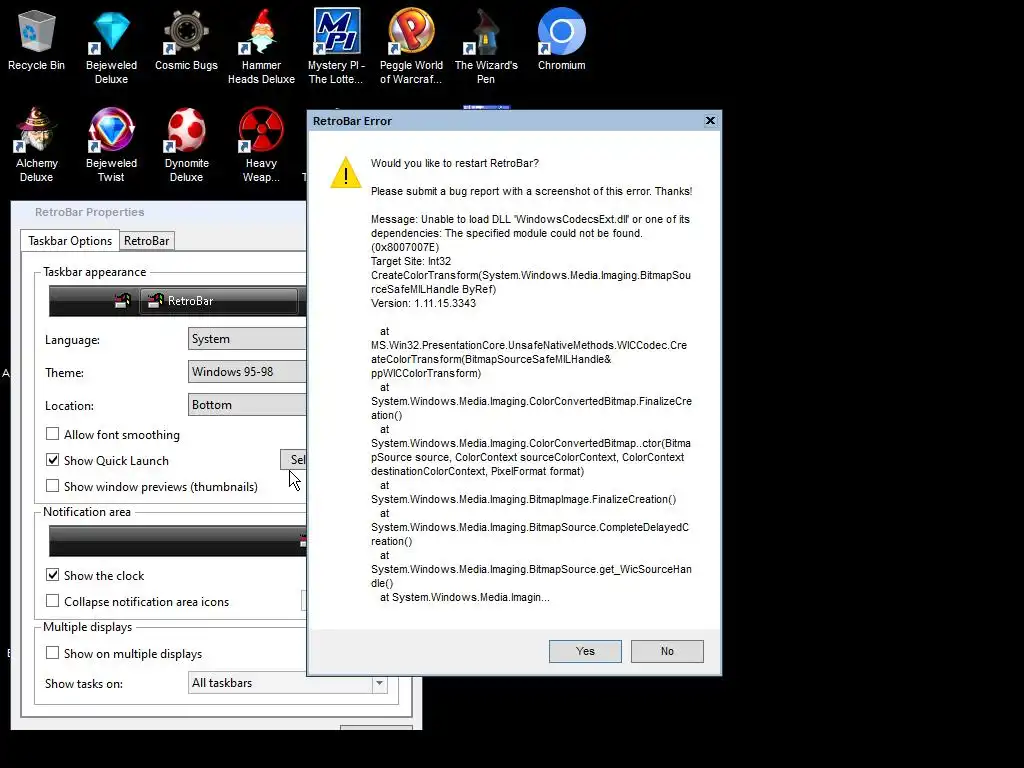Image resolution: width=1024 pixels, height=768 pixels.
Task: Select Peggle World of Warcraft icon
Action: click(x=411, y=46)
